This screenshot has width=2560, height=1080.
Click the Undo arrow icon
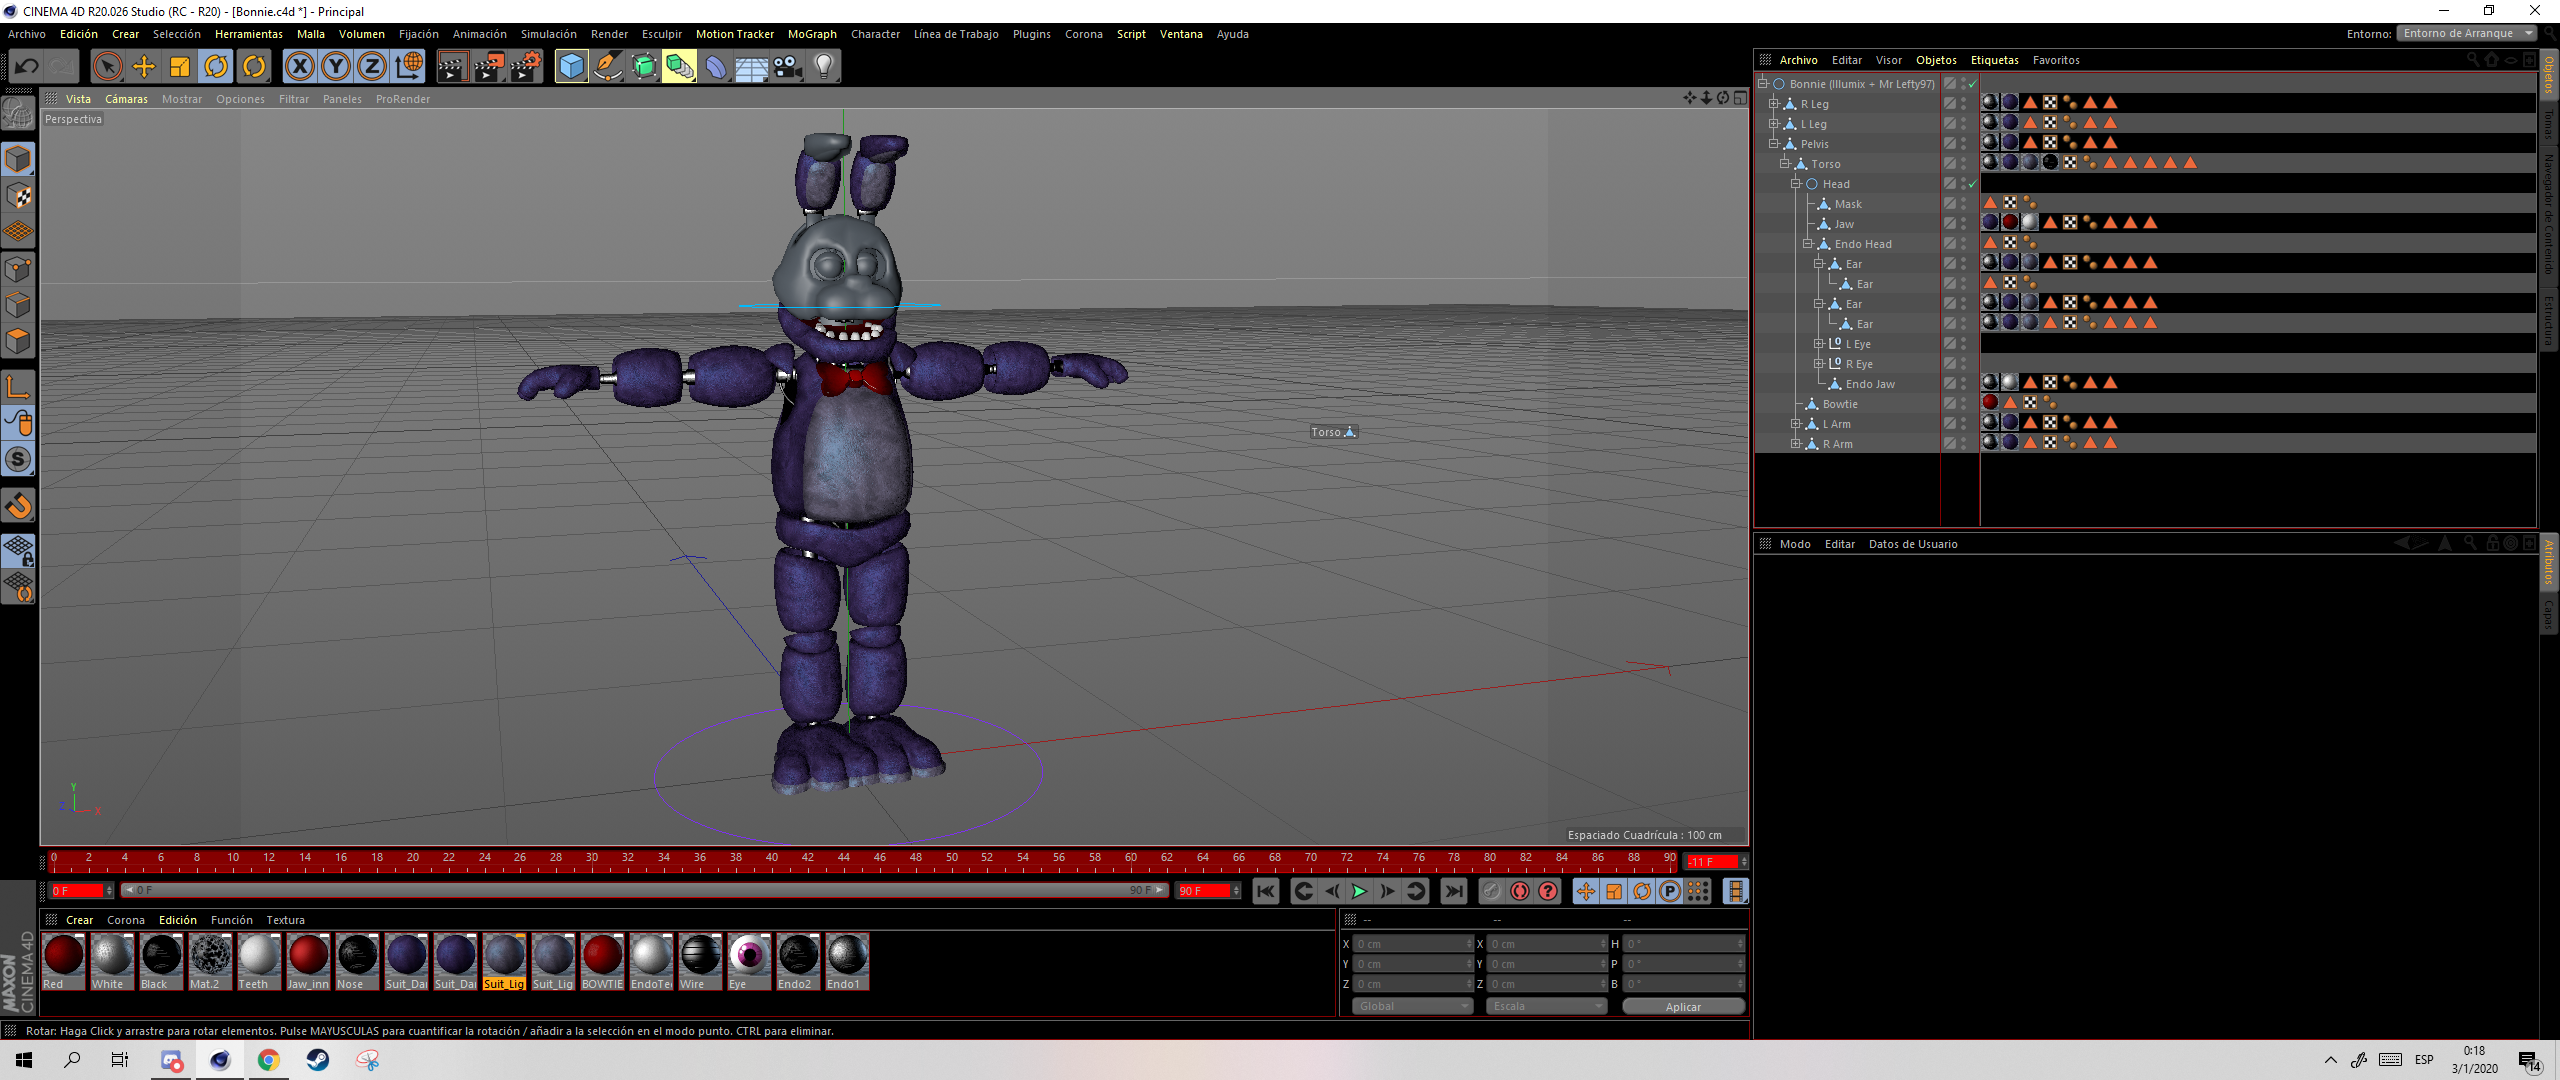(x=27, y=67)
